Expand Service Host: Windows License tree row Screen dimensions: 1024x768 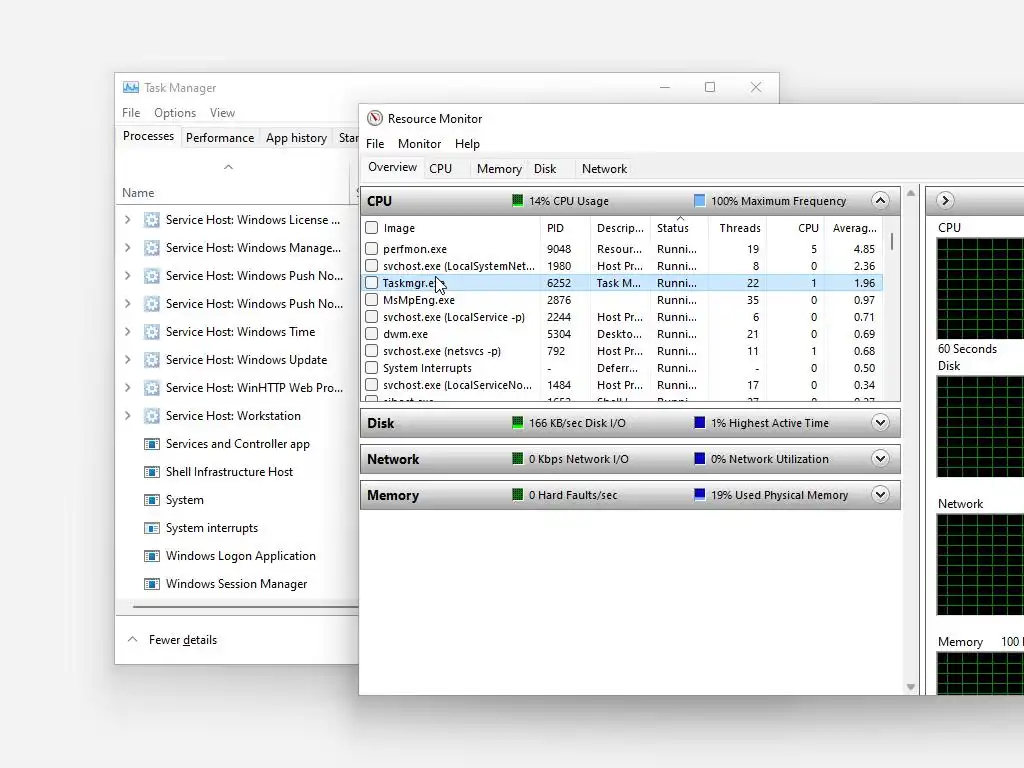coord(127,220)
